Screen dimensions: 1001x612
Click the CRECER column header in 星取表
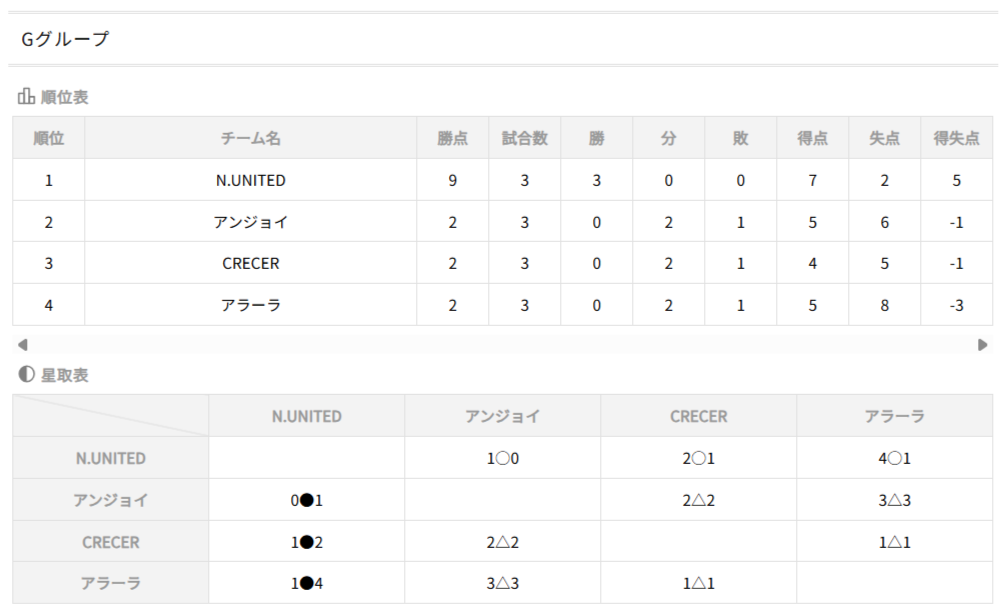pos(698,416)
